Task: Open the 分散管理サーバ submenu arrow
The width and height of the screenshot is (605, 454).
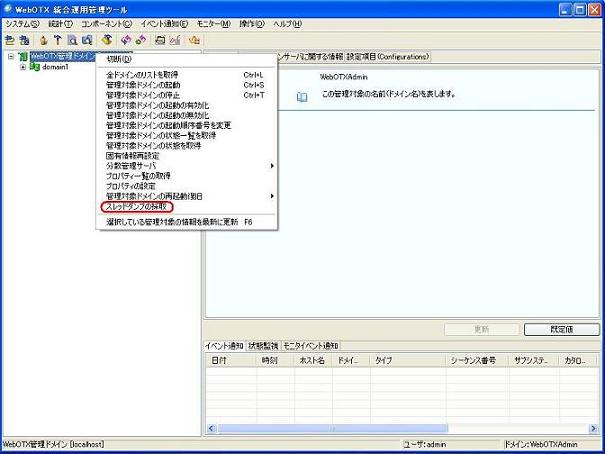Action: pyautogui.click(x=272, y=166)
